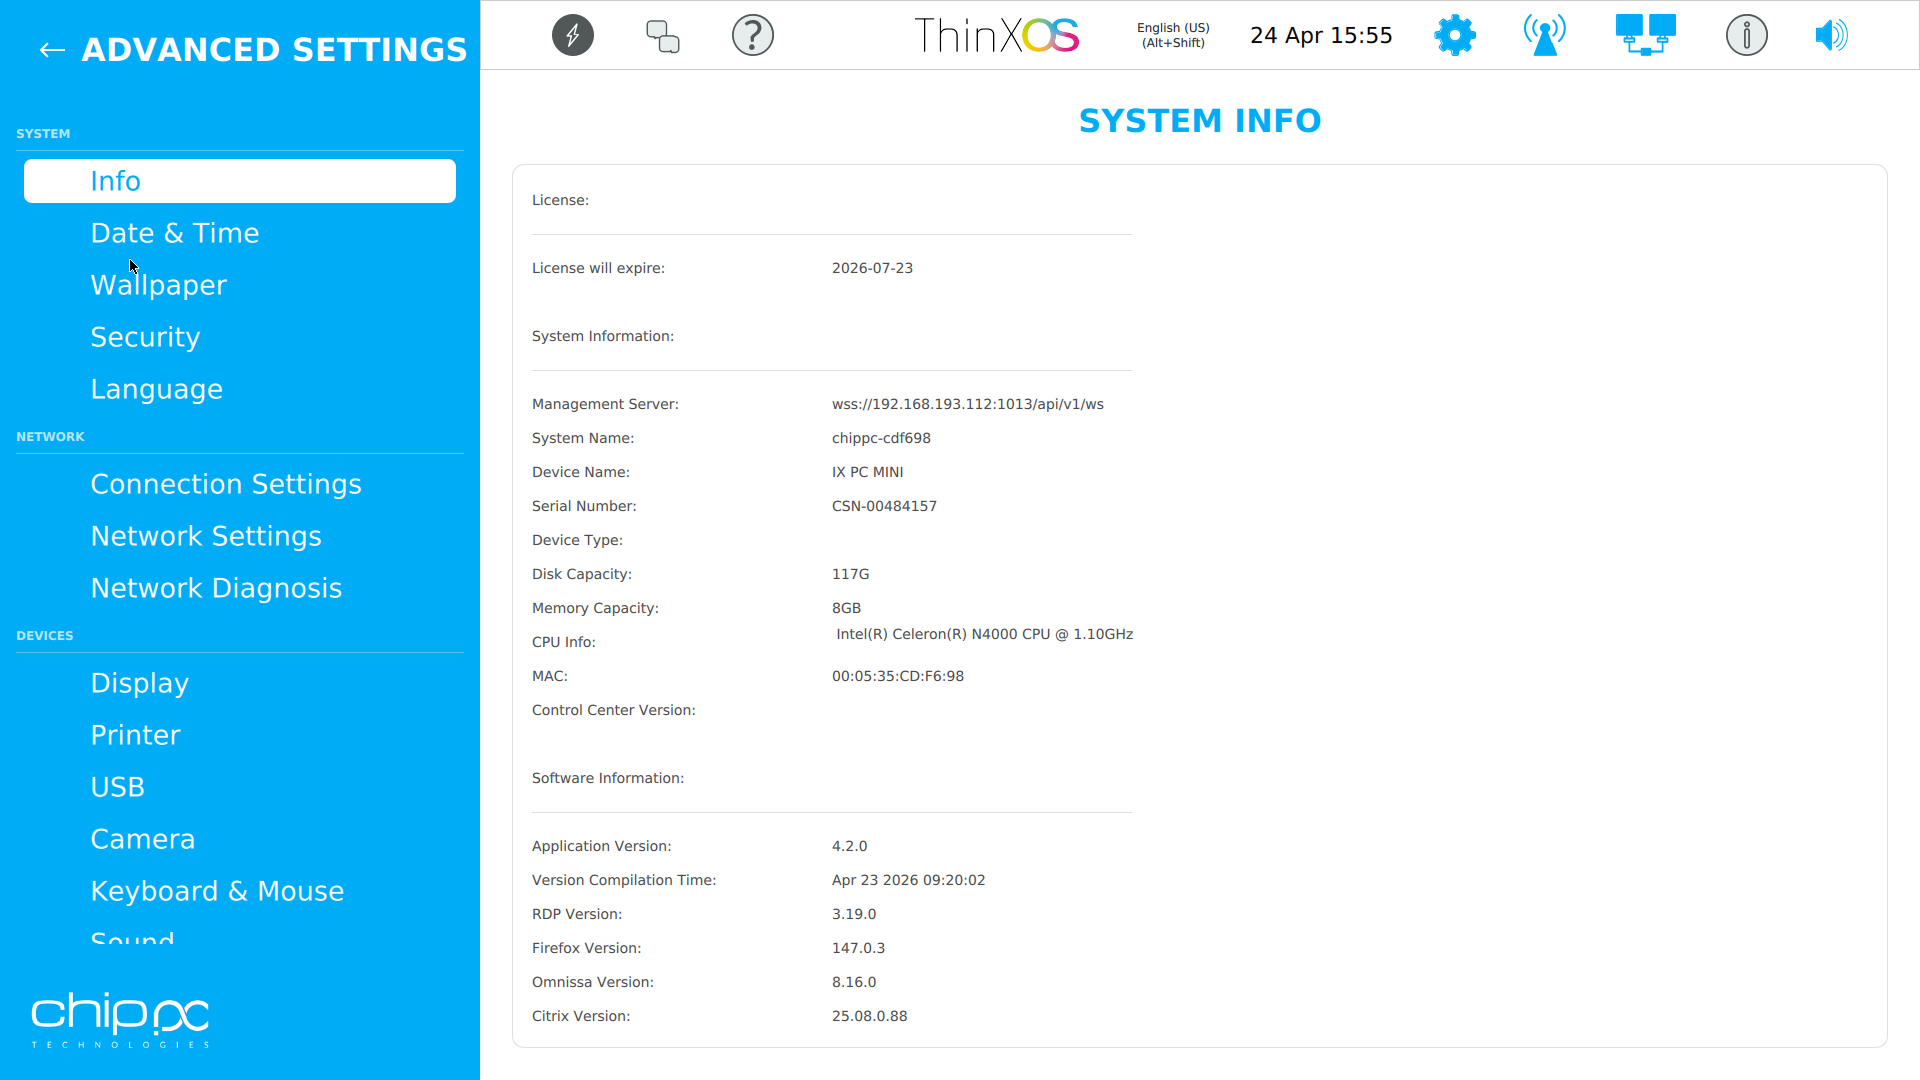Click the ThinXOS logo

coord(996,35)
